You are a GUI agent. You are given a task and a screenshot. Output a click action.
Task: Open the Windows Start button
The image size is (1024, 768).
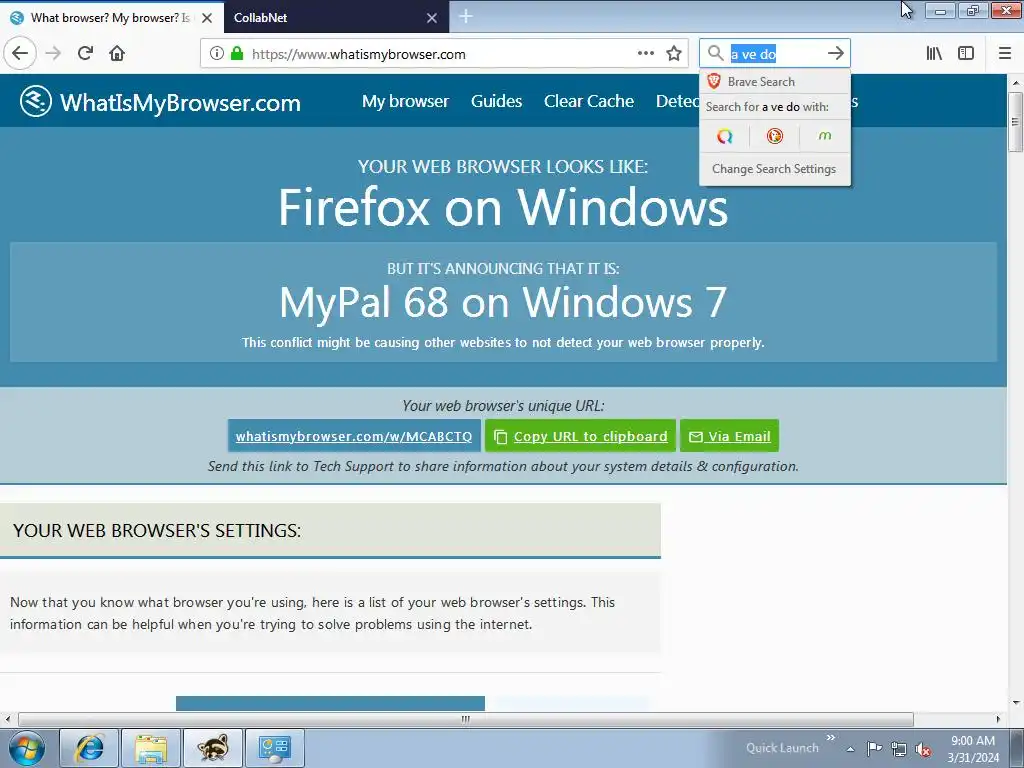26,748
